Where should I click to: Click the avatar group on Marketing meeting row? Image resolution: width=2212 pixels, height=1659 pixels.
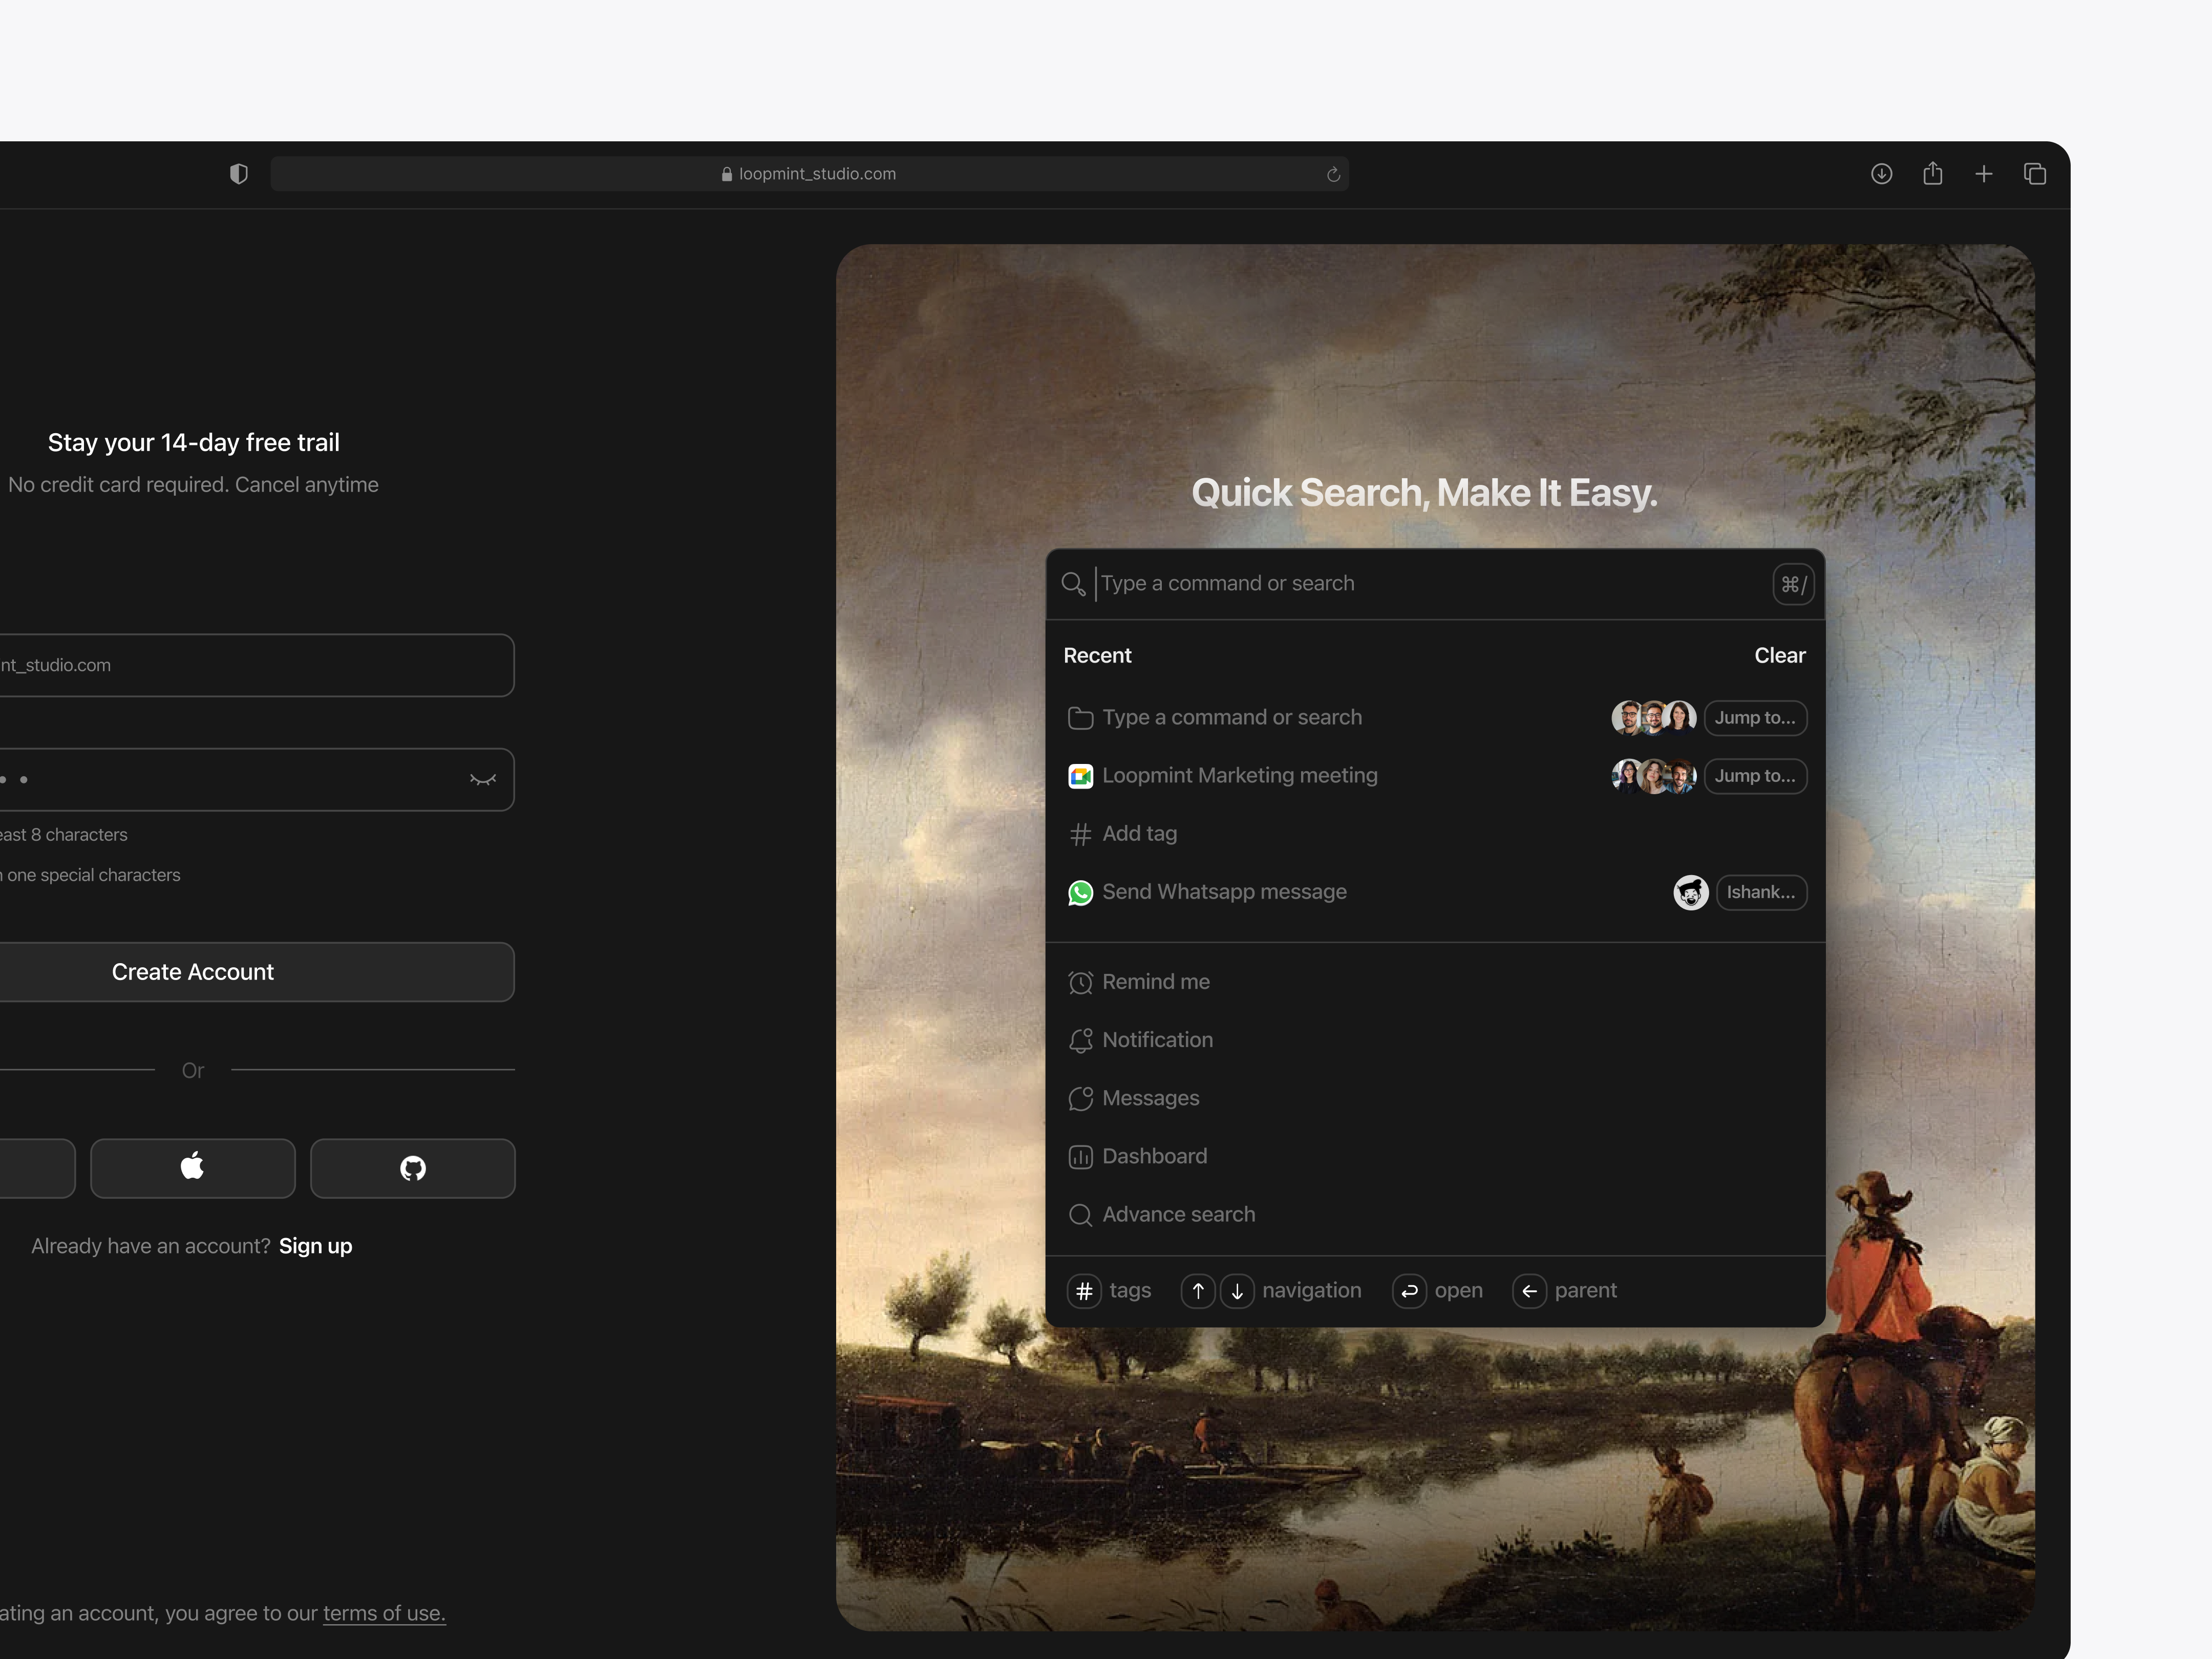pyautogui.click(x=1654, y=776)
